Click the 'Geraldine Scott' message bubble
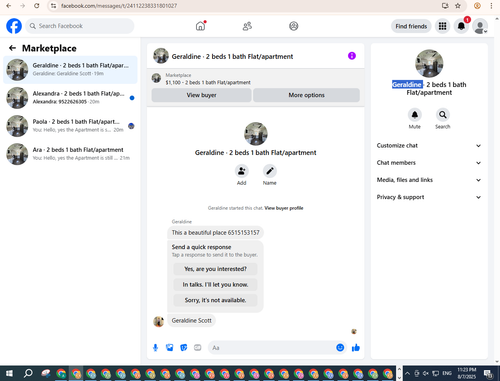Screen dimensions: 500x381 tap(191, 320)
